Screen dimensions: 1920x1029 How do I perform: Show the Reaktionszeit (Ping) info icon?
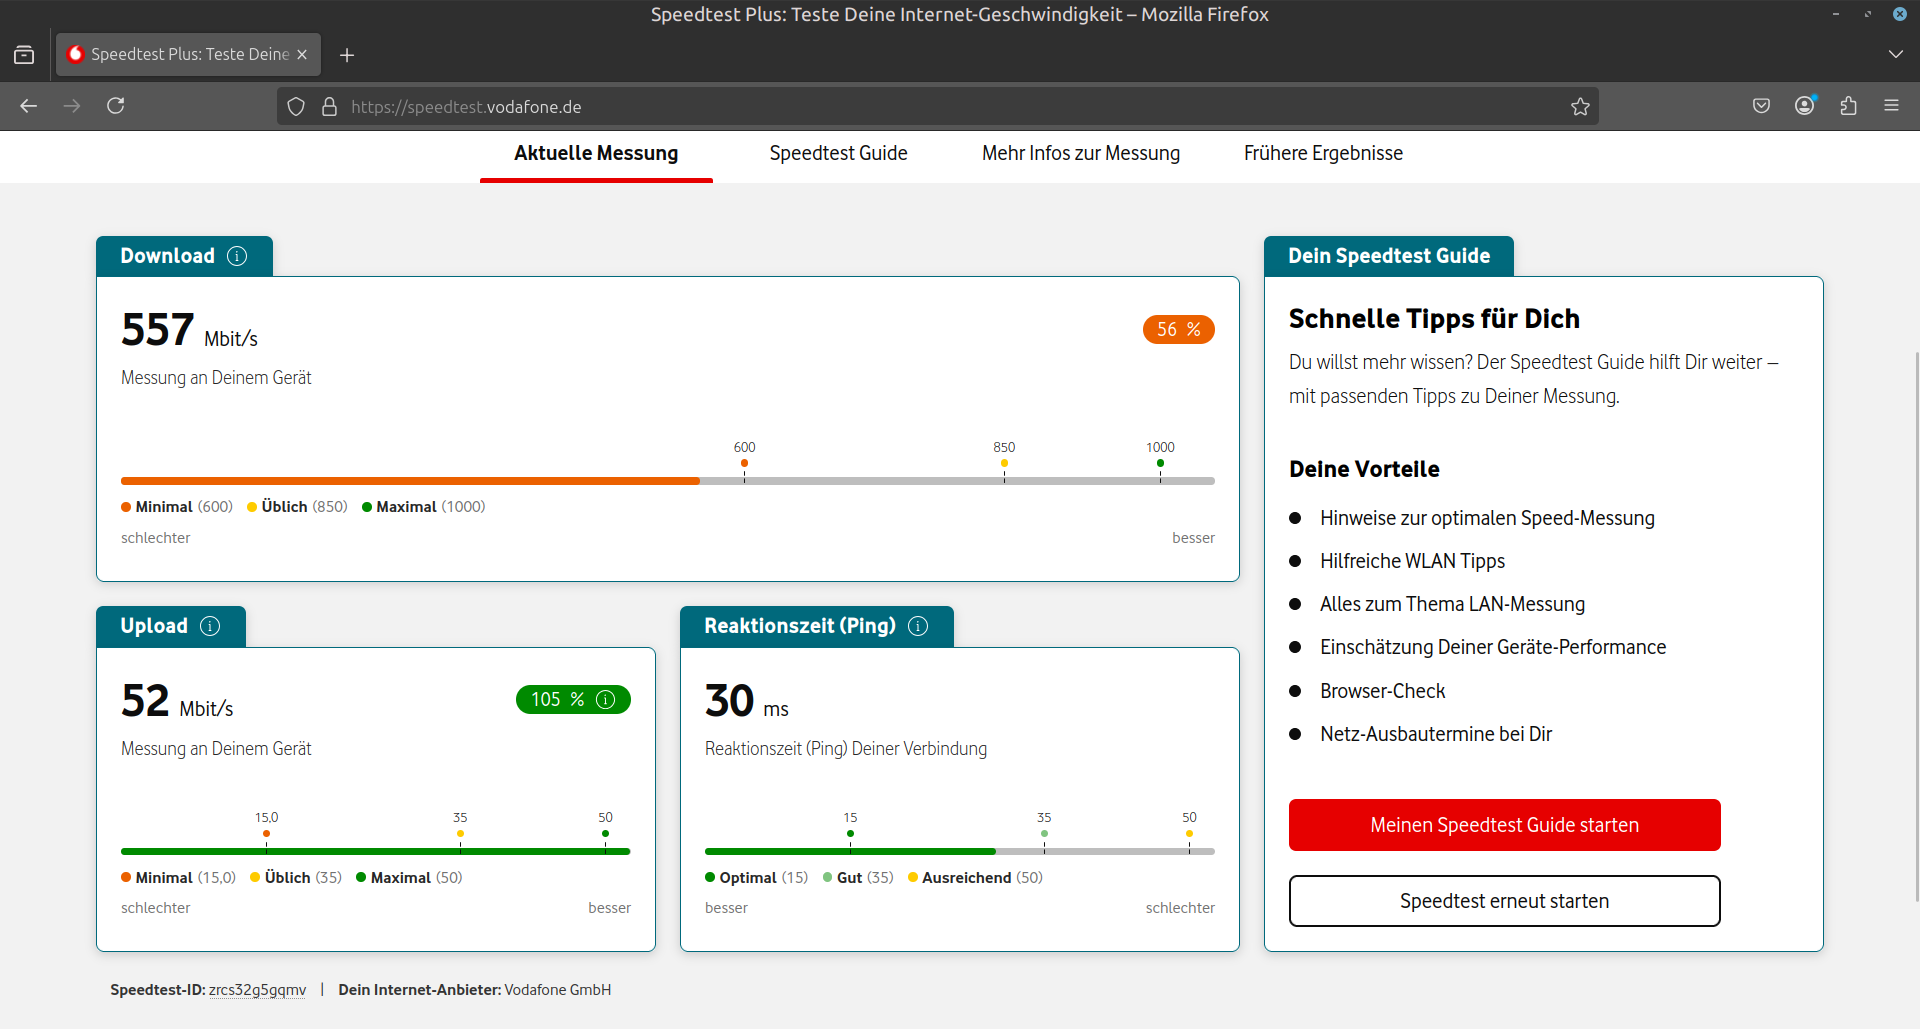pyautogui.click(x=918, y=626)
